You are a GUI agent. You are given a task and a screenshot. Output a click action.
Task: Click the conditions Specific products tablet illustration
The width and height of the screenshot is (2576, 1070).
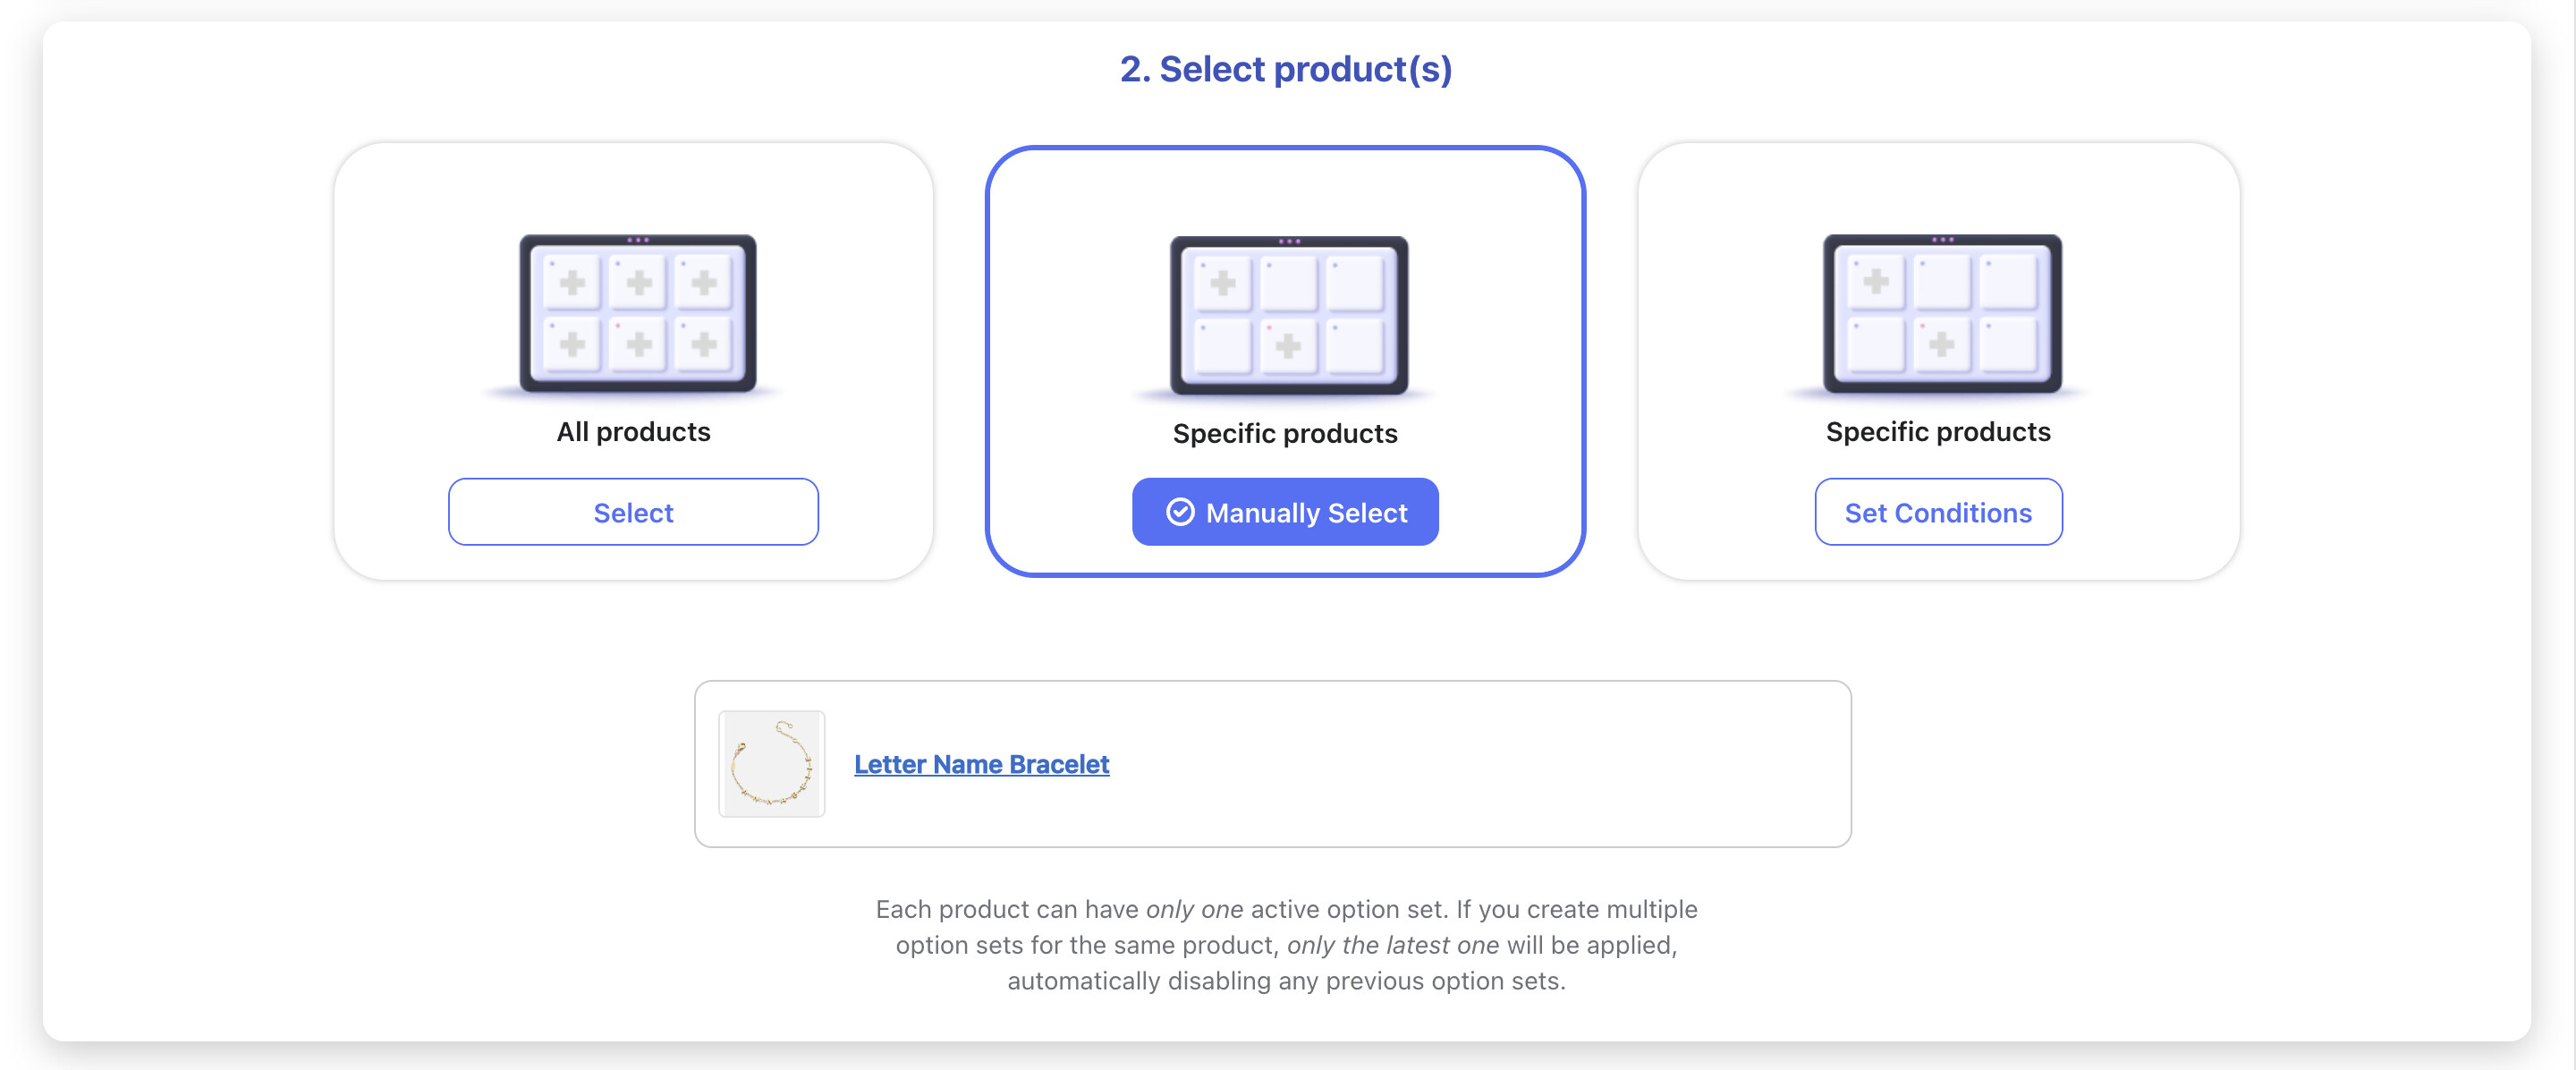click(x=1941, y=314)
